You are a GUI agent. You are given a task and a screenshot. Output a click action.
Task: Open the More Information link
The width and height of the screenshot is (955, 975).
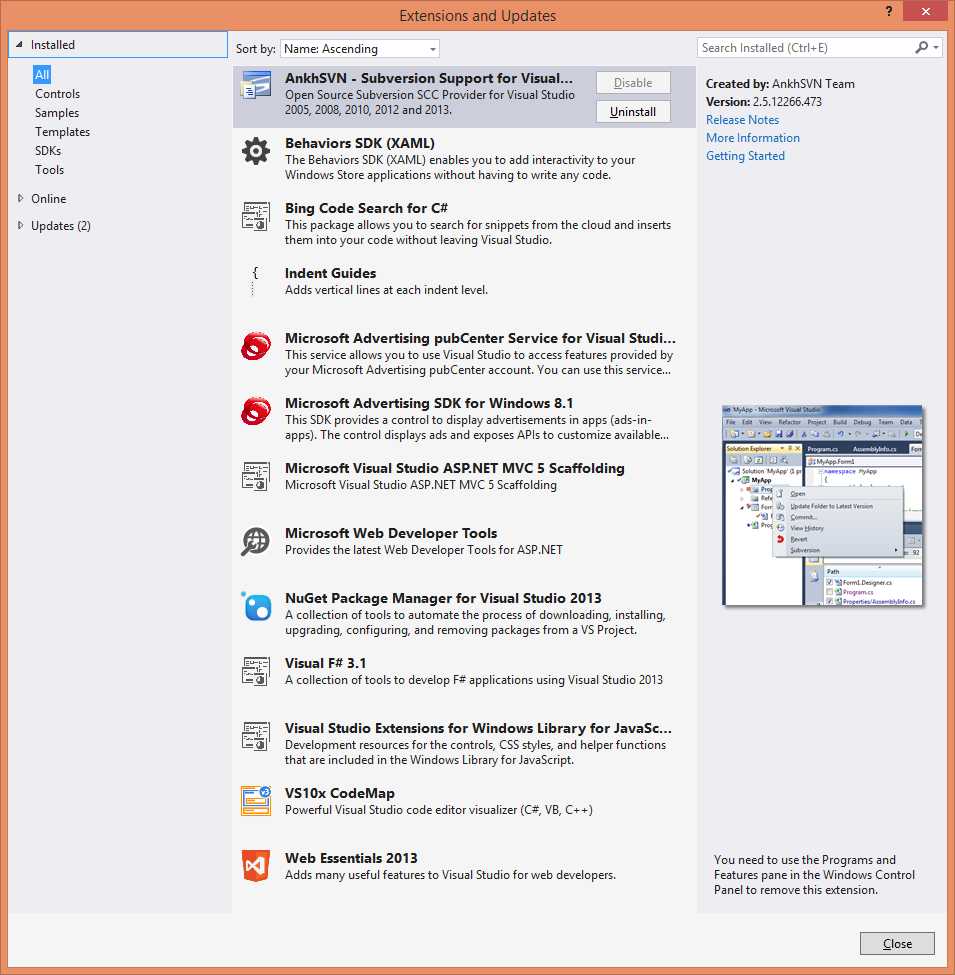[x=753, y=137]
